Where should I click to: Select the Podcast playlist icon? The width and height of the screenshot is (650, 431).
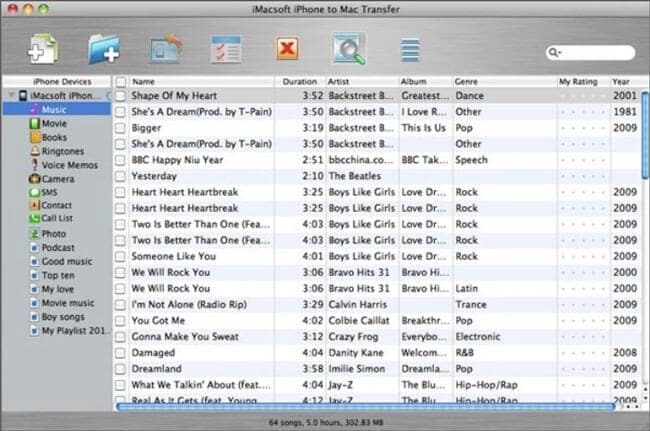(35, 248)
